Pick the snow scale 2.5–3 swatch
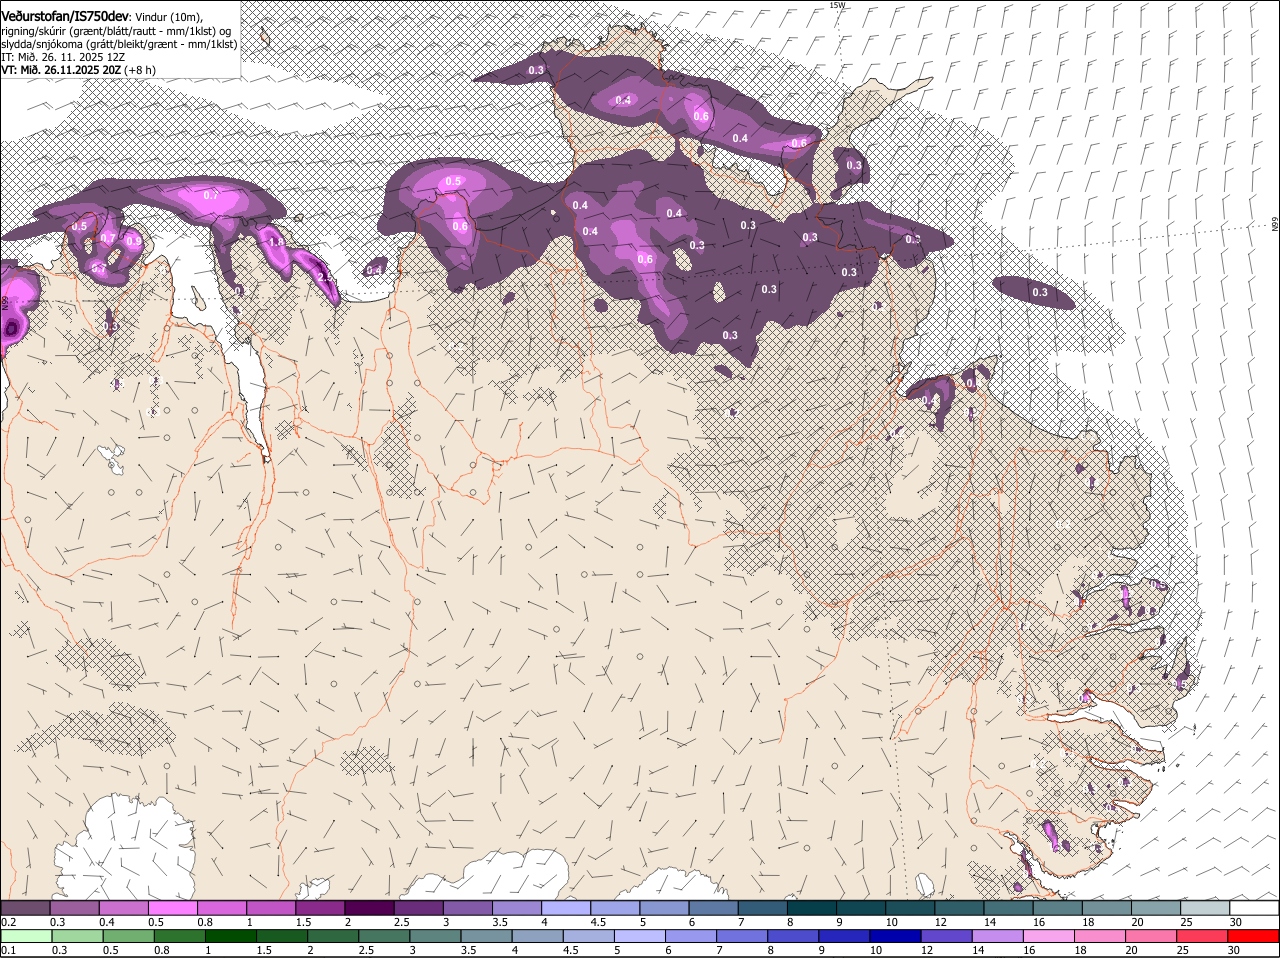Viewport: 1280px width, 958px height. point(418,907)
